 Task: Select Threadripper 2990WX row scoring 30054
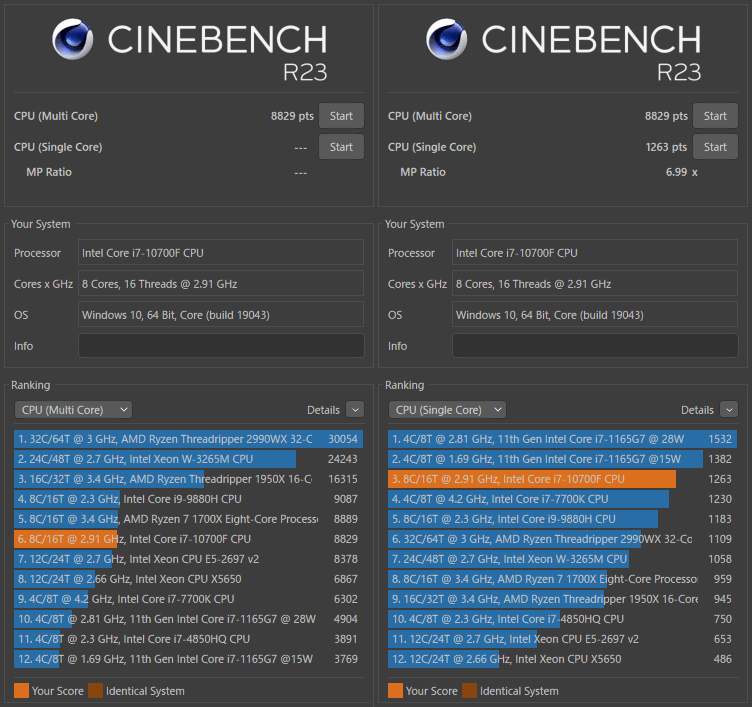click(x=188, y=439)
